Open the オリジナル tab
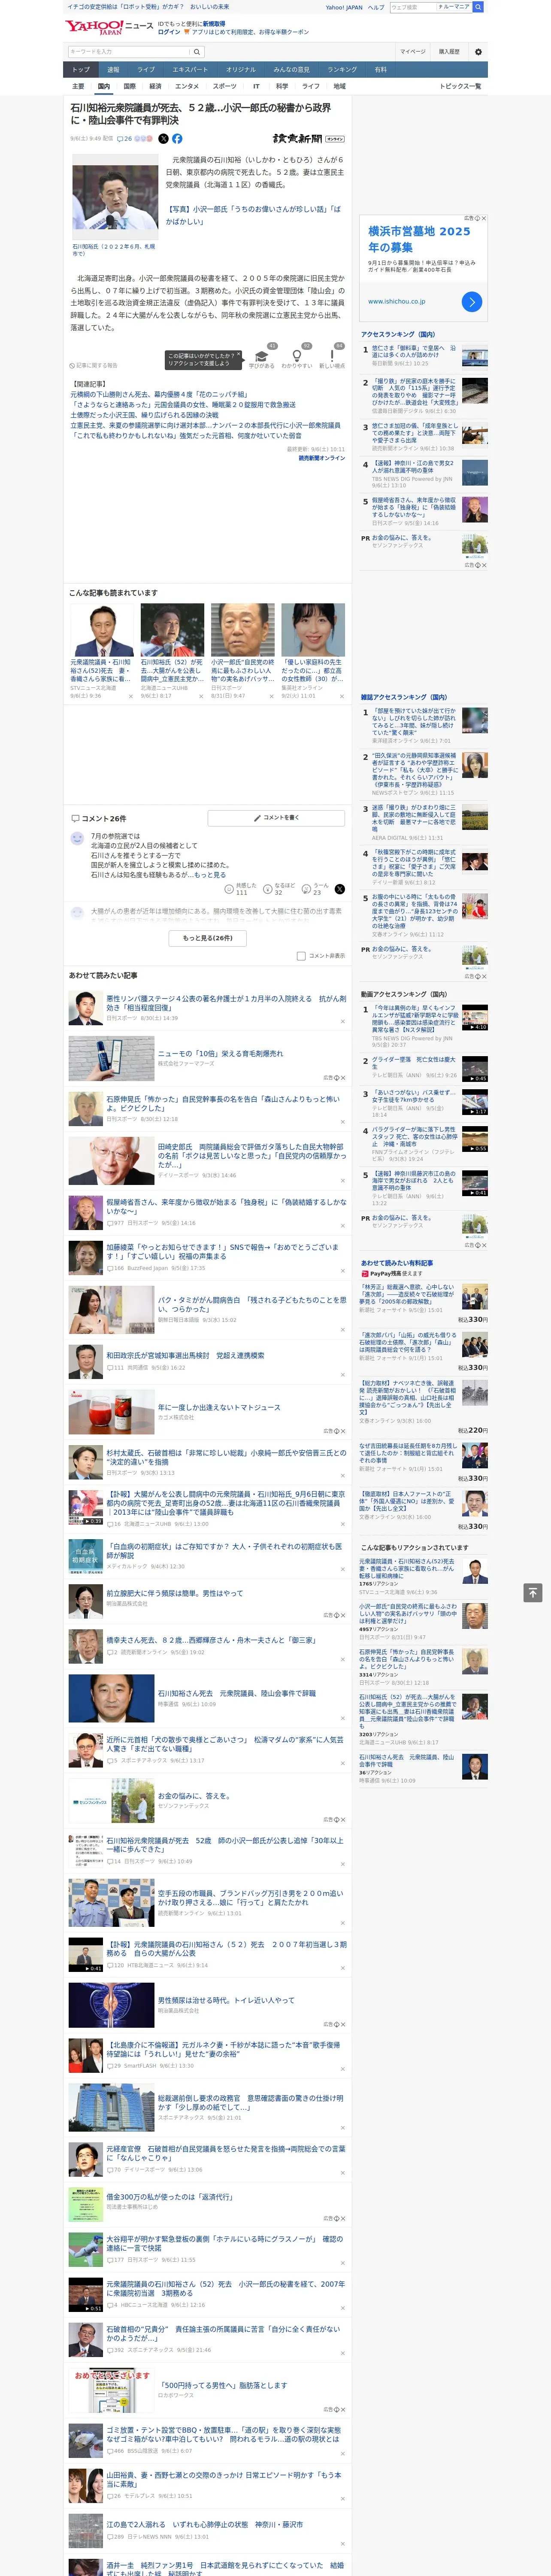Image resolution: width=551 pixels, height=2576 pixels. [241, 70]
